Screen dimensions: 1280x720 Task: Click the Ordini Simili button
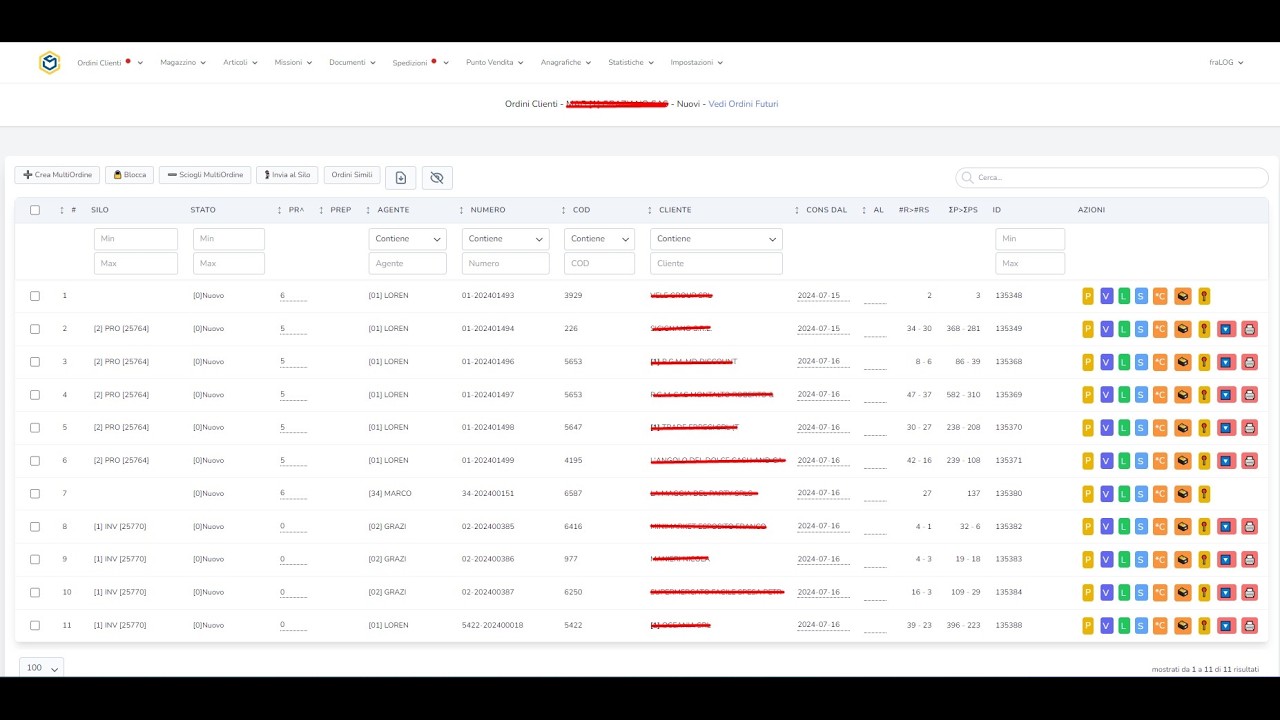pos(352,175)
